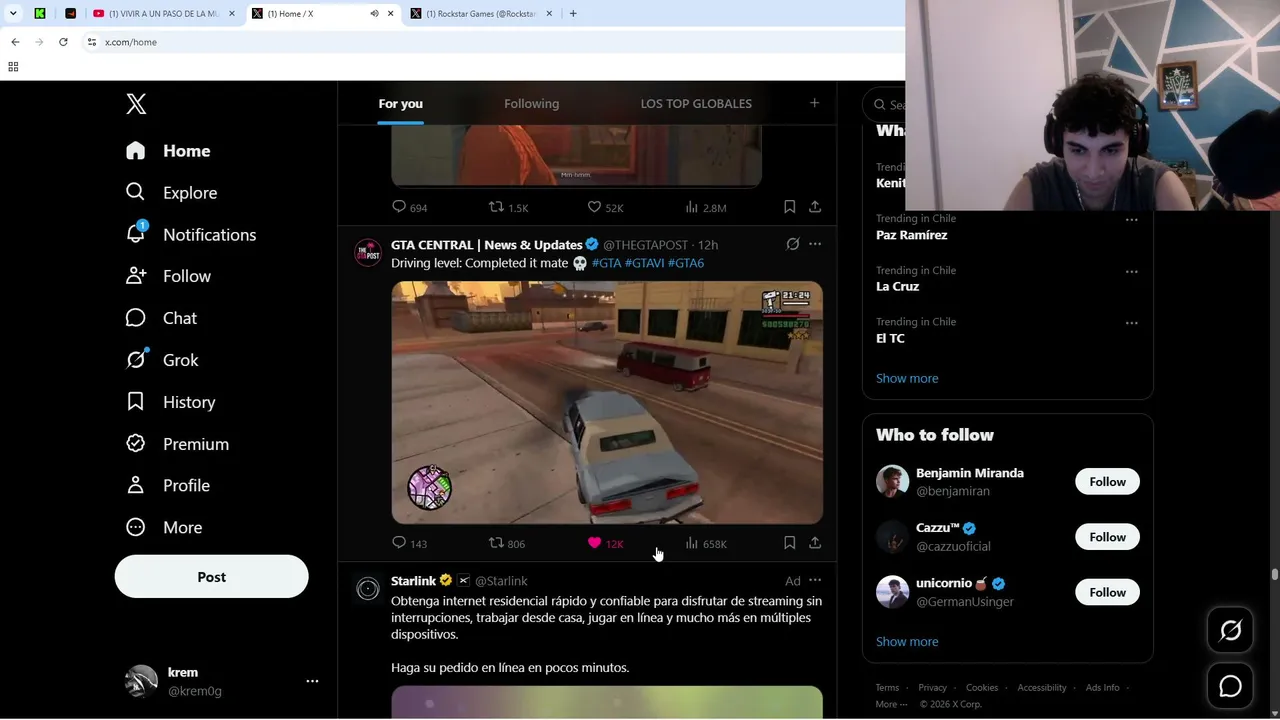1280x720 pixels.
Task: Go to Home in the sidebar
Action: coord(168,151)
